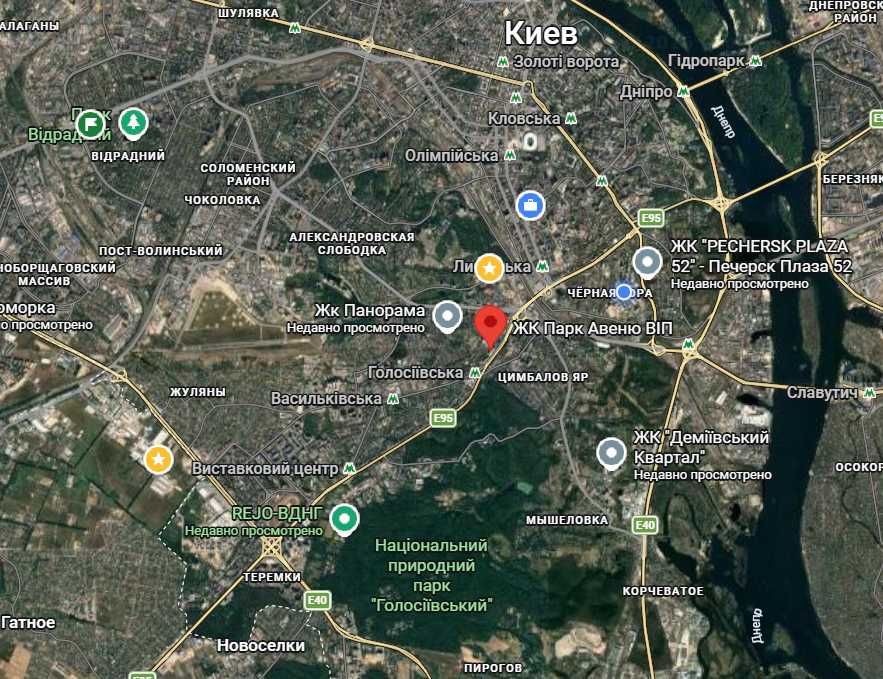This screenshot has width=883, height=679.
Task: Click the Олімпійська metro station icon
Action: (510, 155)
